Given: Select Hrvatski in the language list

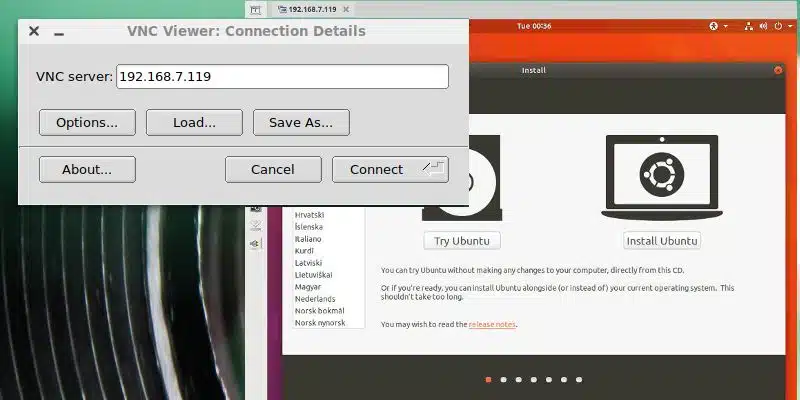Looking at the screenshot, I should (310, 215).
